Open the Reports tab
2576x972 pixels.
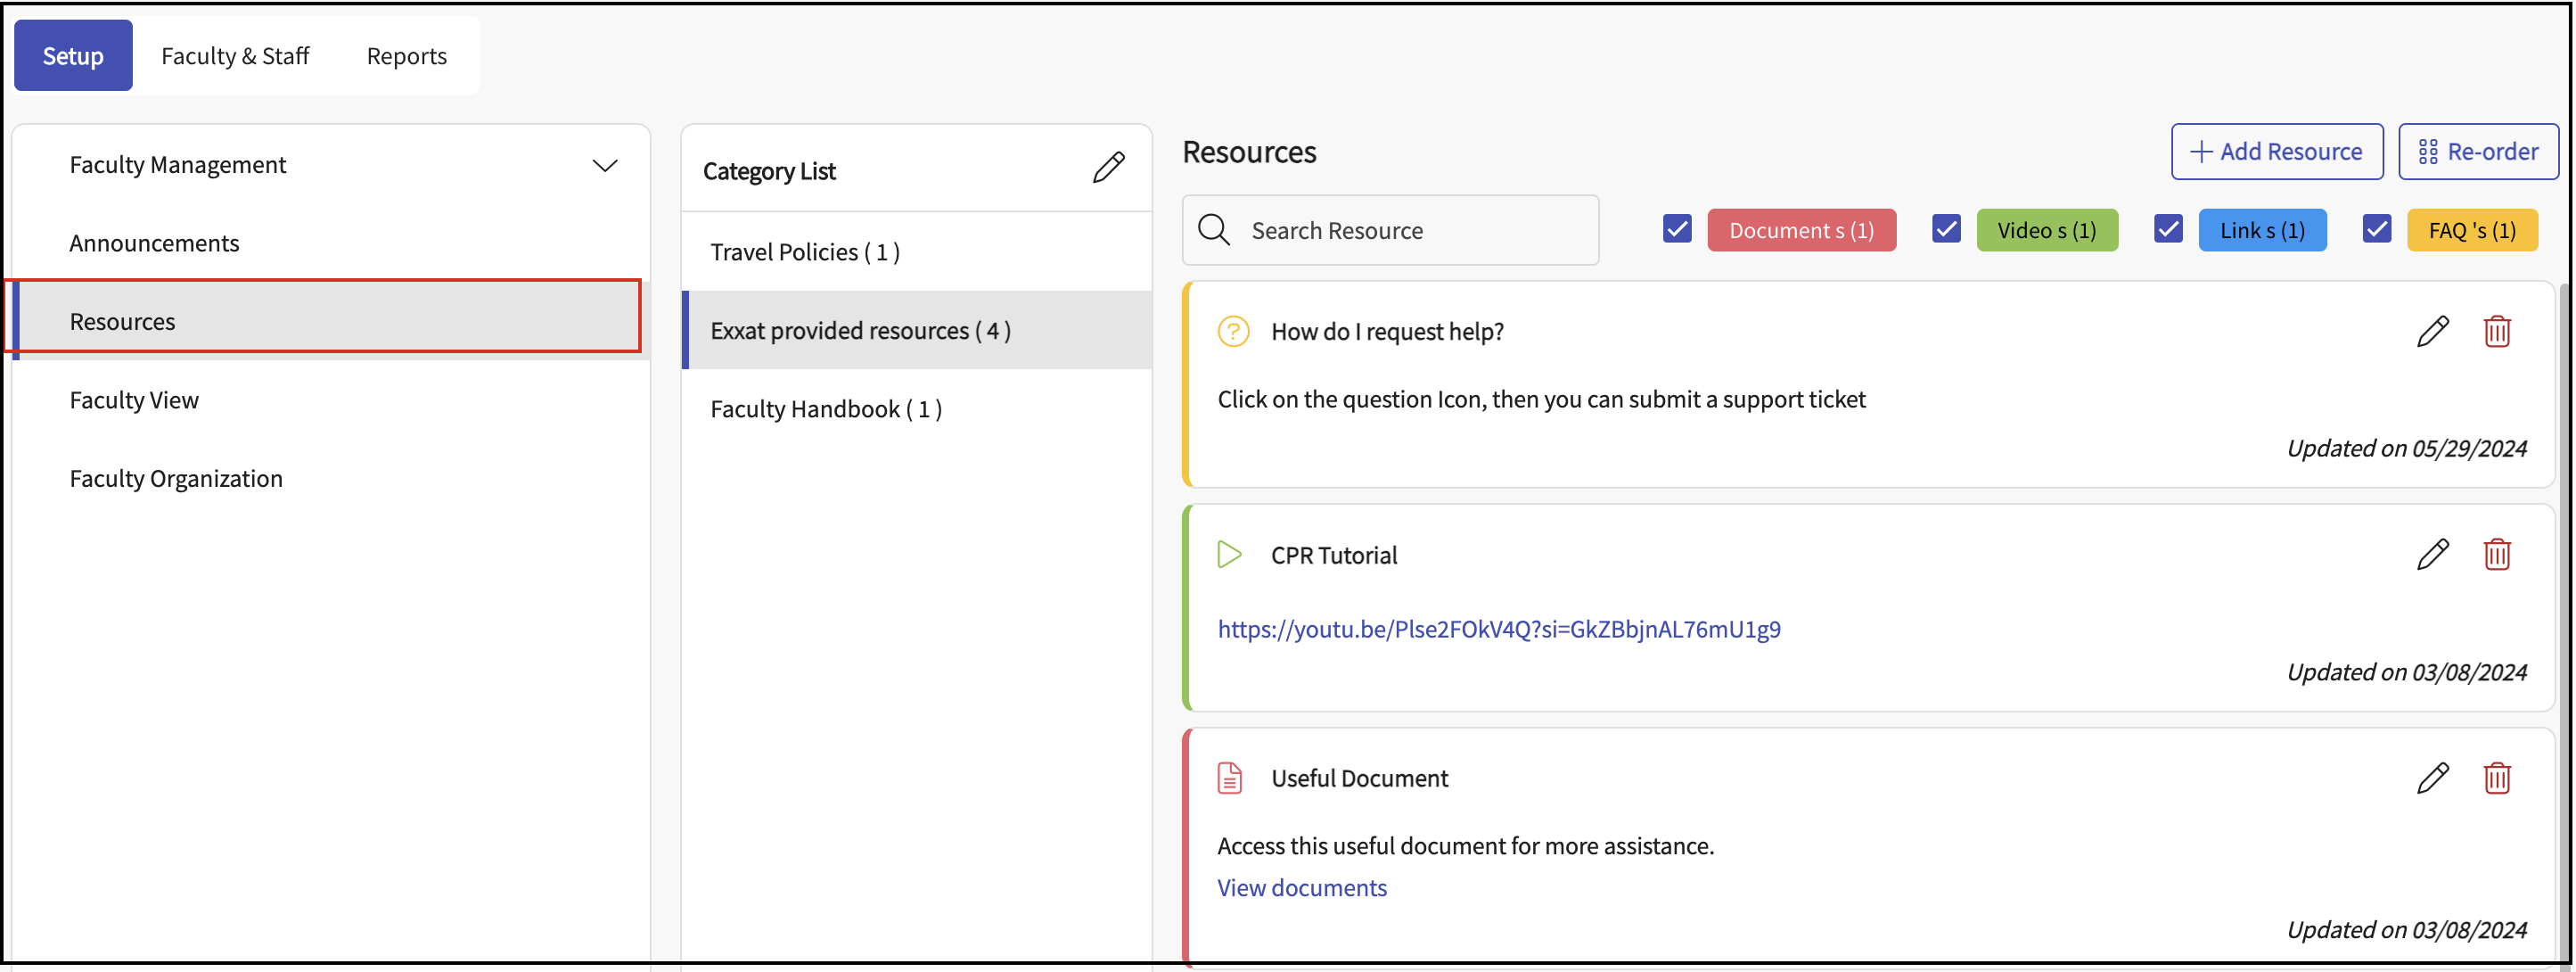tap(406, 56)
